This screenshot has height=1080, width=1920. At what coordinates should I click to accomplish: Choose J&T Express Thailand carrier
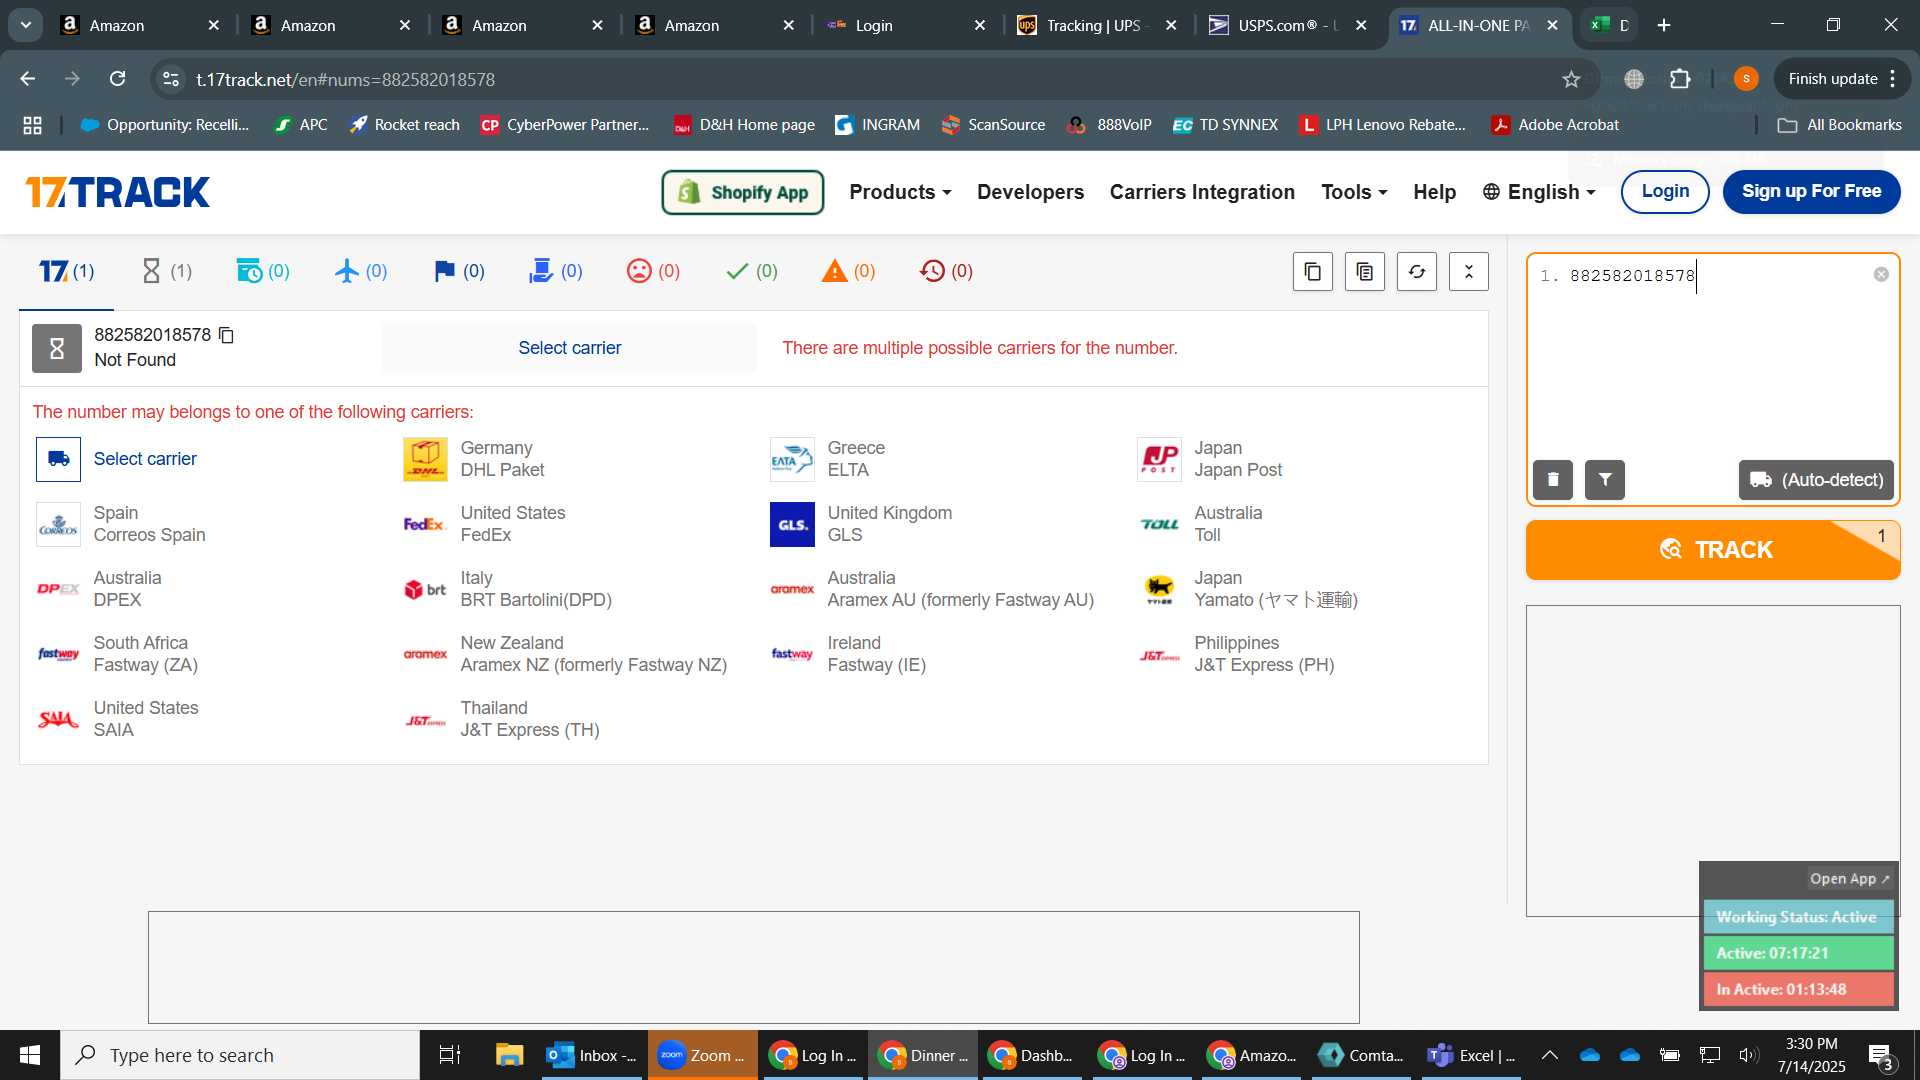click(x=502, y=719)
